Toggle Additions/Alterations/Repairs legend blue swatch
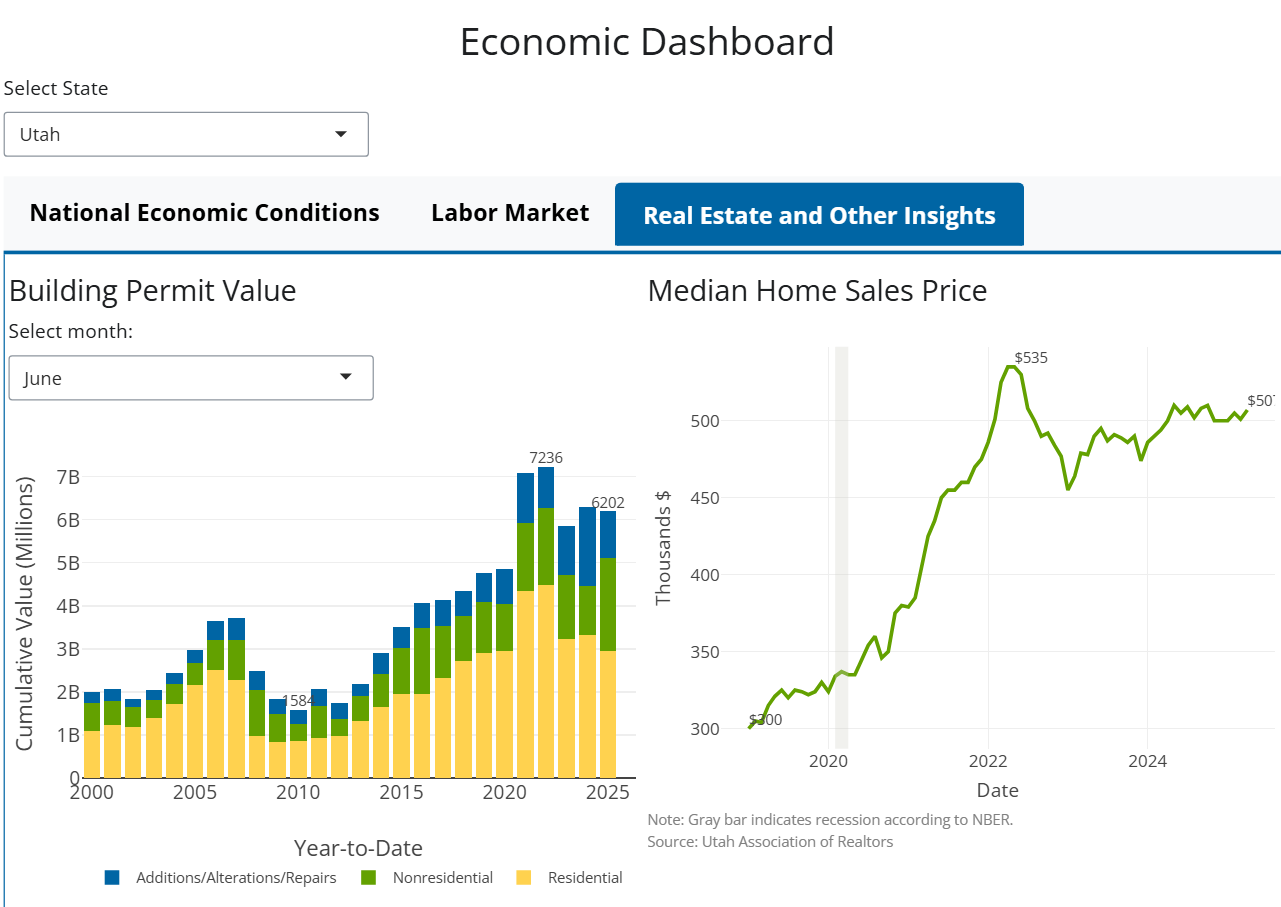This screenshot has width=1281, height=907. [x=112, y=878]
